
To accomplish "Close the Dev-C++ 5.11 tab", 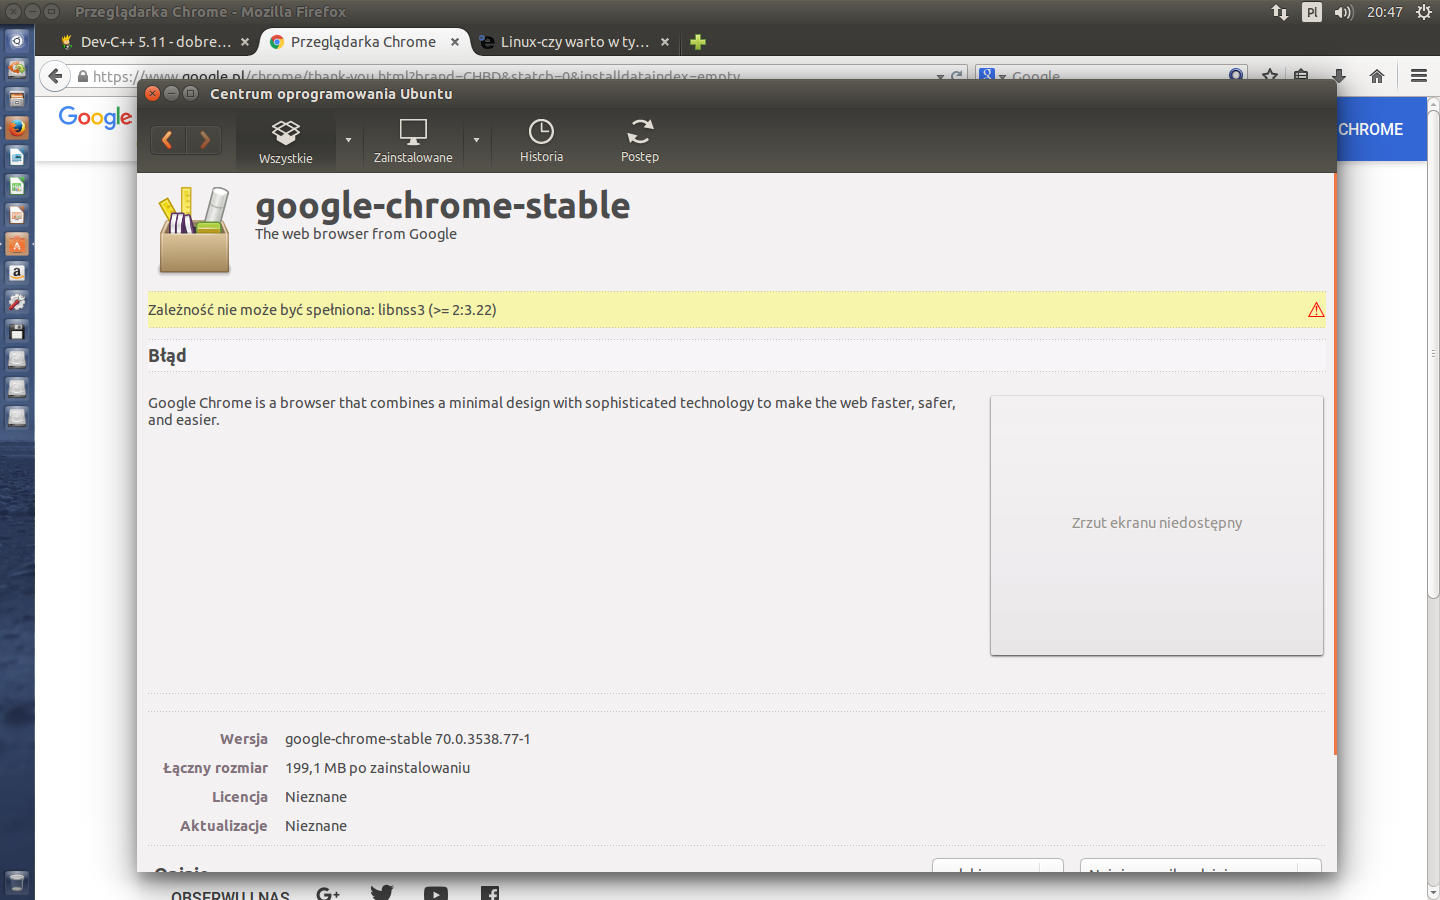I will [x=245, y=42].
